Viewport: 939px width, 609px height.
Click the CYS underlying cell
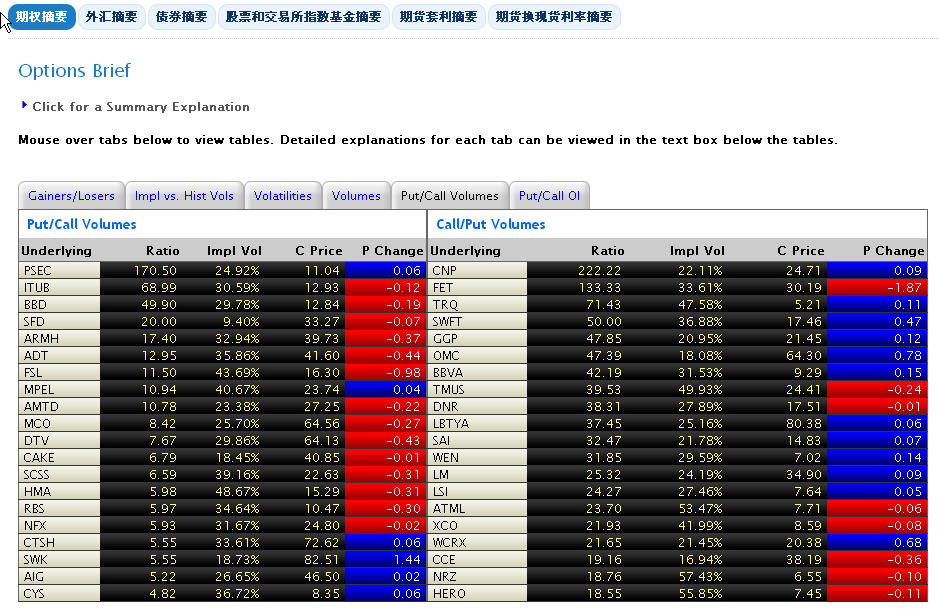(59, 593)
